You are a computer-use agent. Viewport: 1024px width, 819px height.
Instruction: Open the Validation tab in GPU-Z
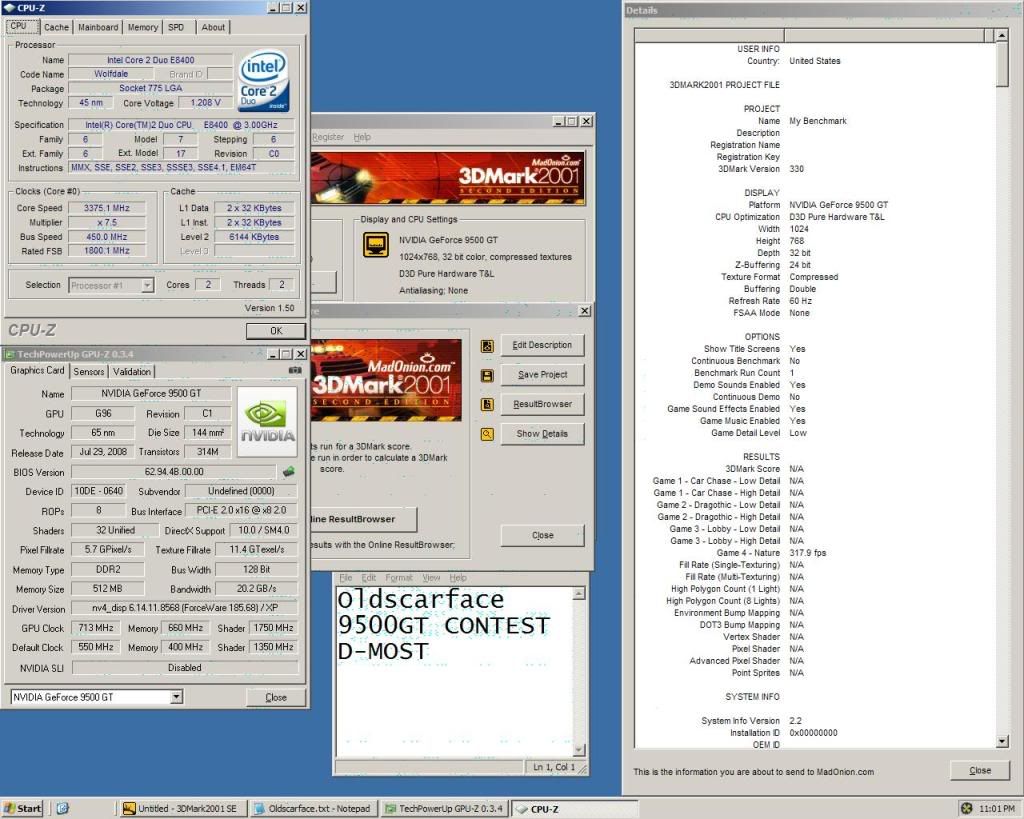(x=132, y=372)
